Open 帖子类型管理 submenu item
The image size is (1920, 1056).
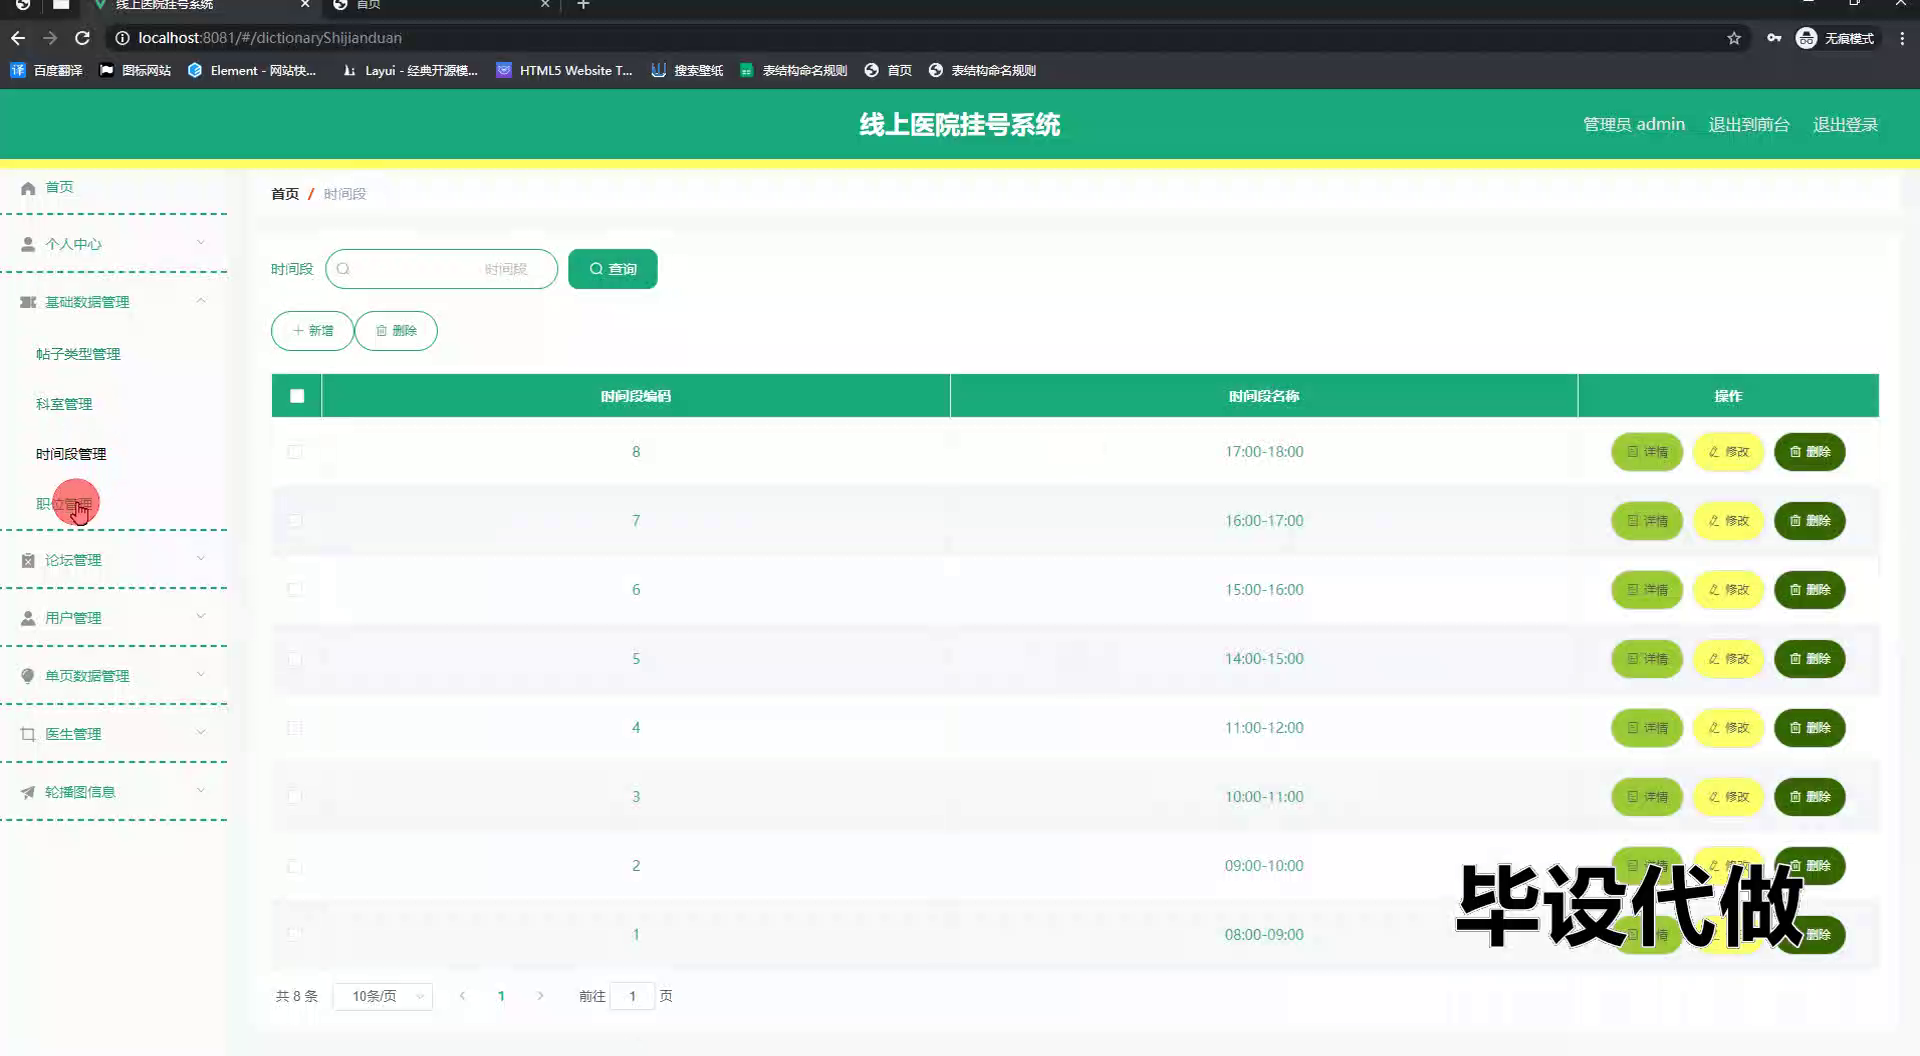tap(78, 354)
